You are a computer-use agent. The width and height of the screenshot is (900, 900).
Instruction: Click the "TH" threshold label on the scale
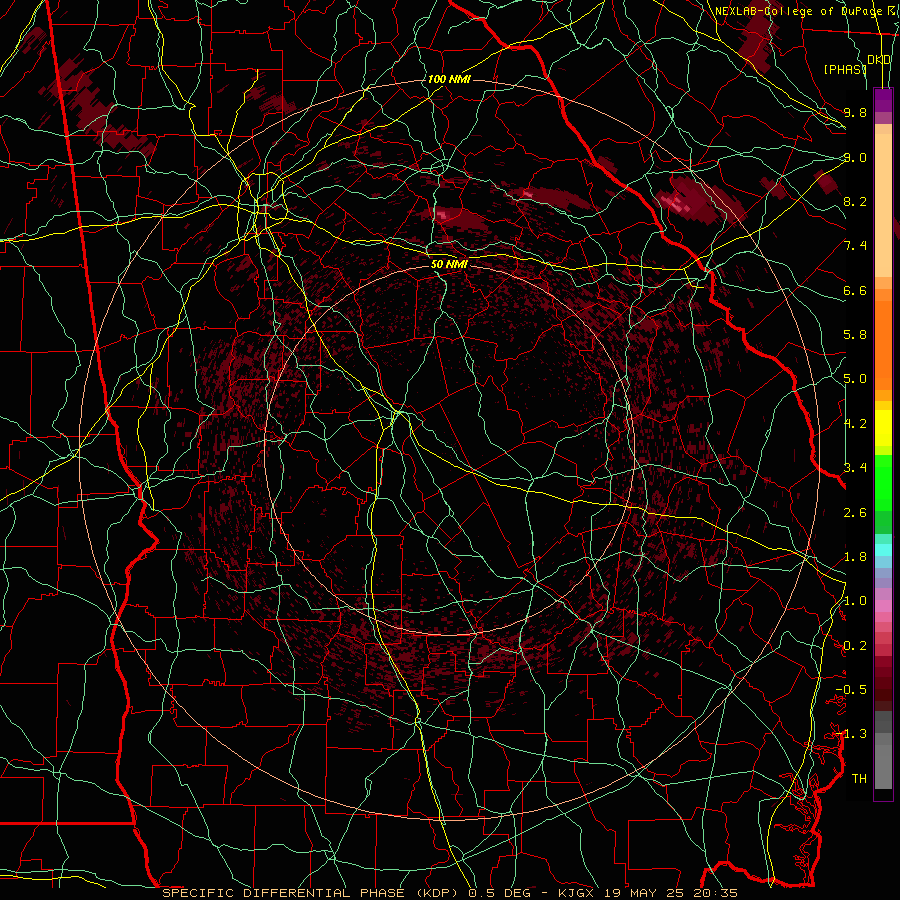859,779
